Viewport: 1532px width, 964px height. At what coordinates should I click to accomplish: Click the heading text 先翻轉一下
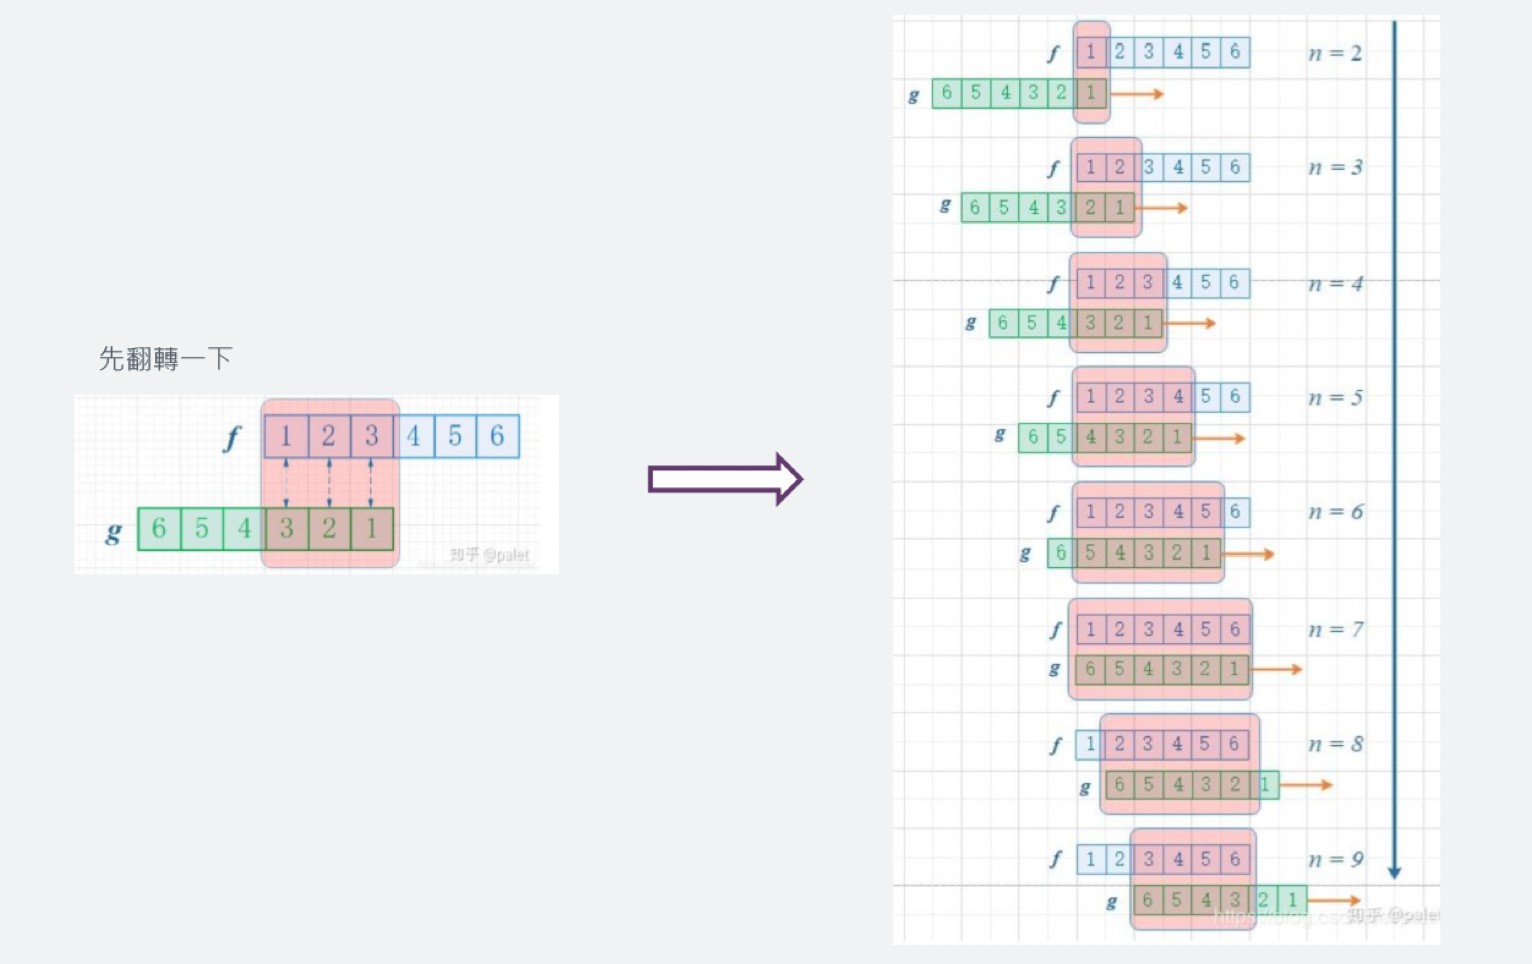tap(165, 358)
